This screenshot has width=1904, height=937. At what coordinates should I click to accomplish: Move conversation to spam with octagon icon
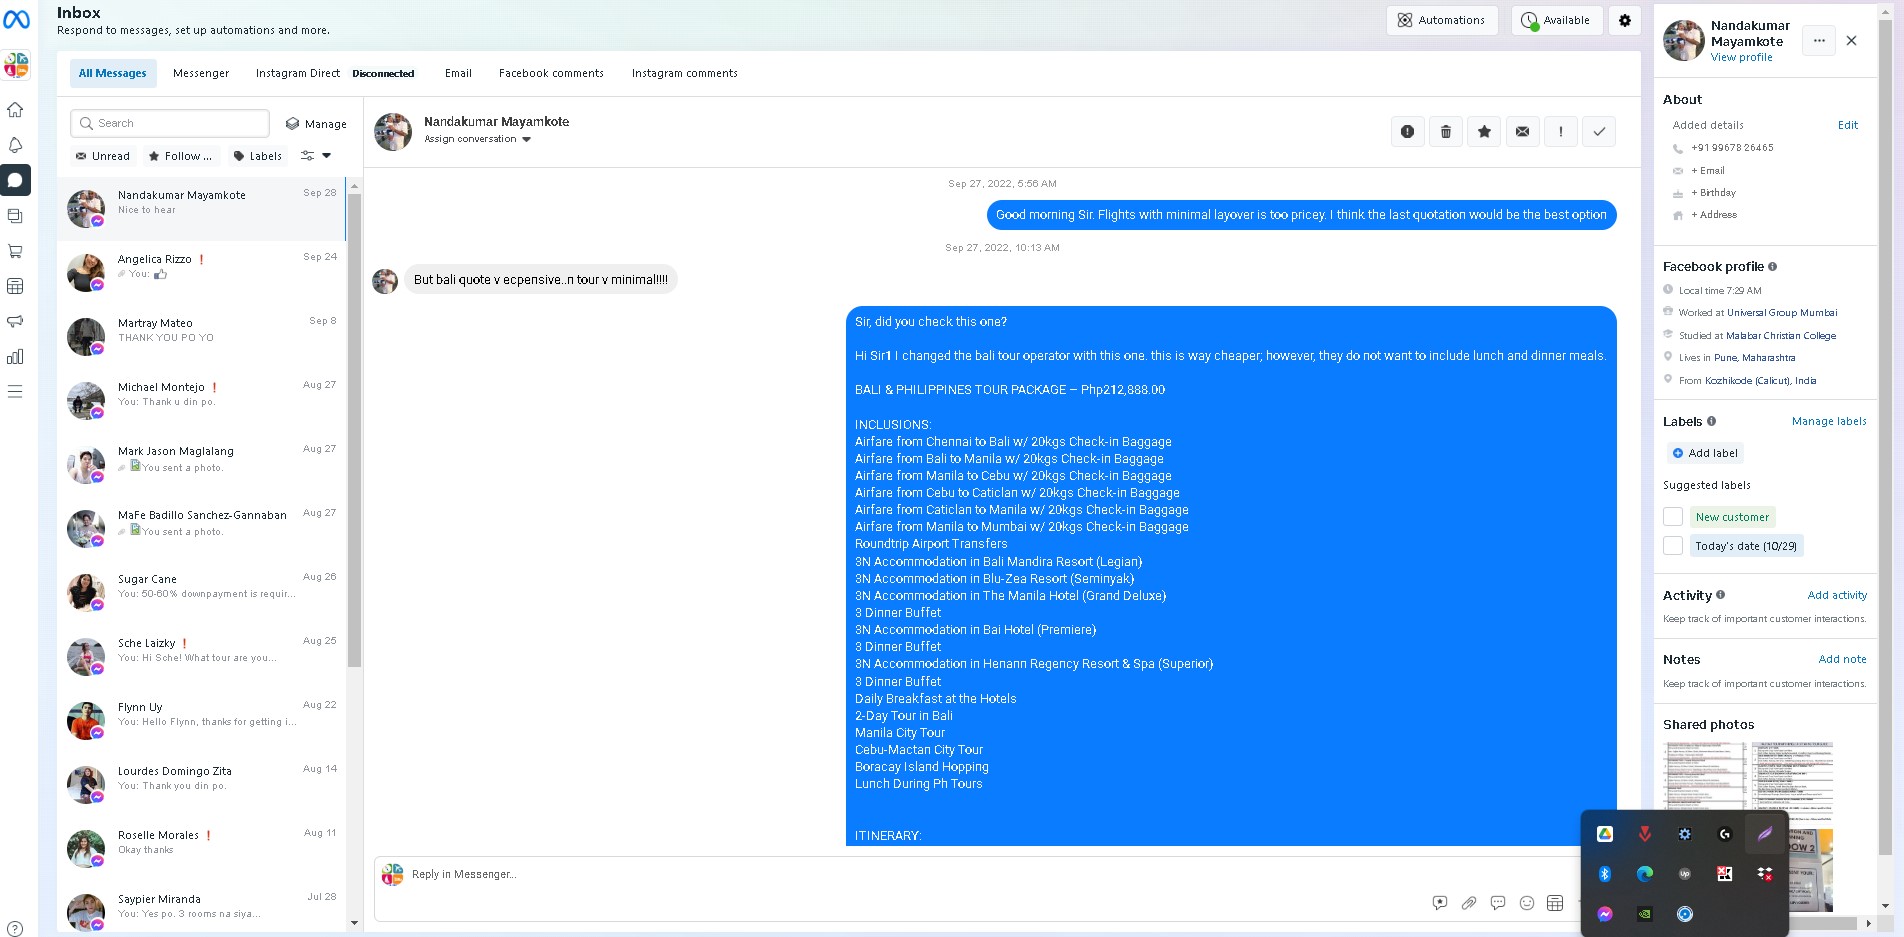tap(1407, 131)
